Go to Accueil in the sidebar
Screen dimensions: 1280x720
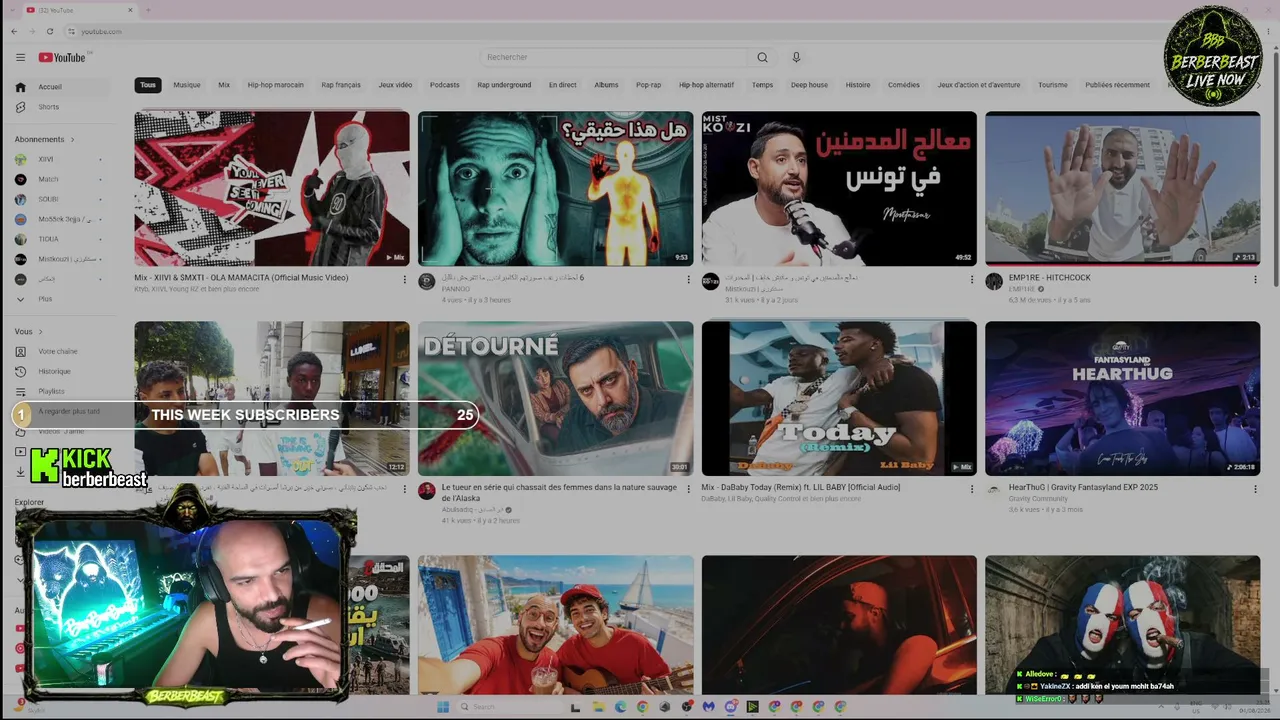click(62, 87)
